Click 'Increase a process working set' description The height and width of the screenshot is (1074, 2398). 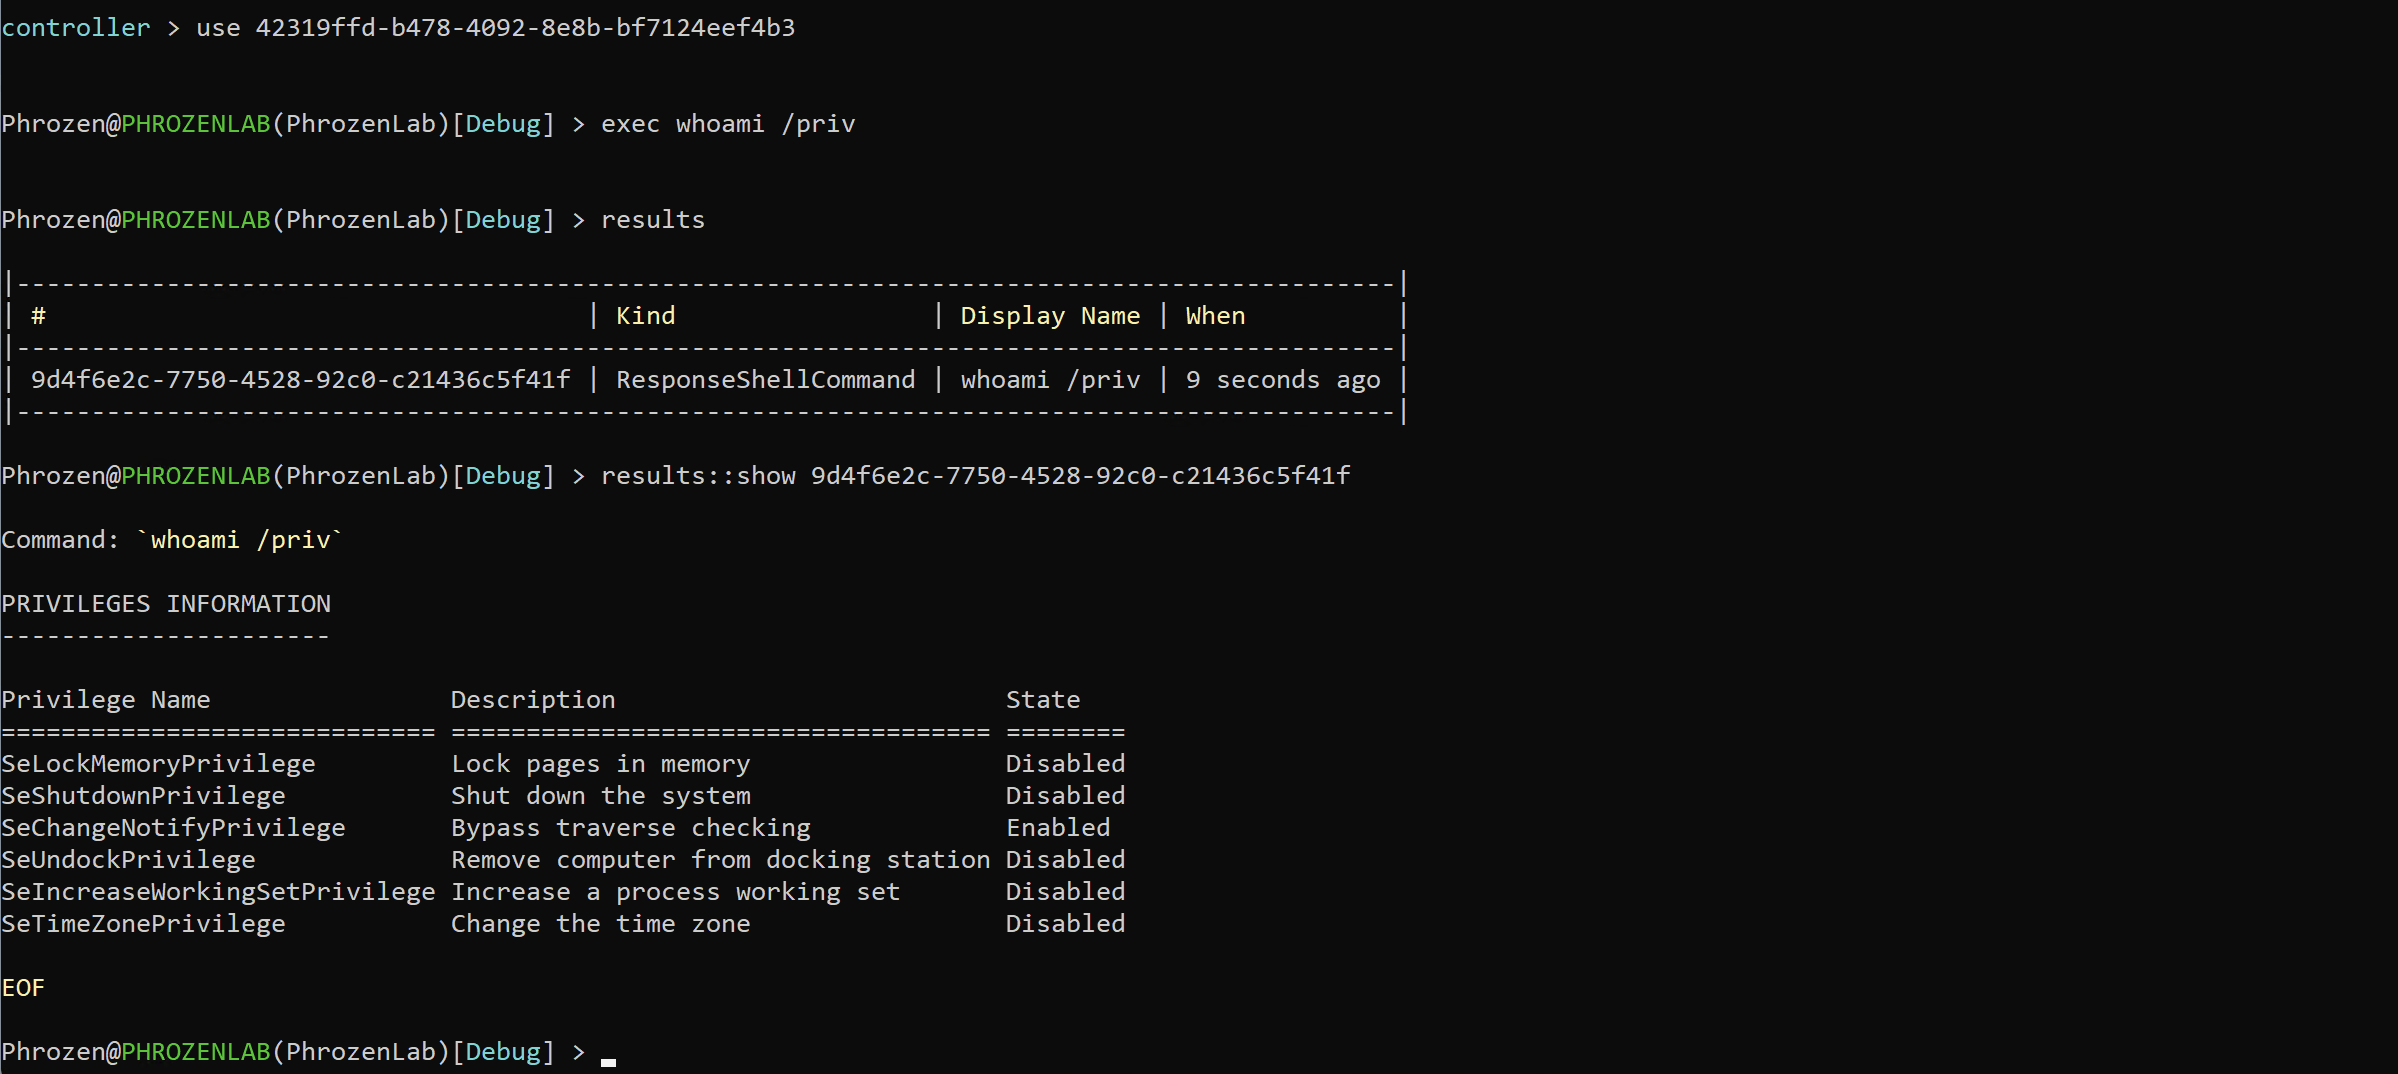point(675,892)
